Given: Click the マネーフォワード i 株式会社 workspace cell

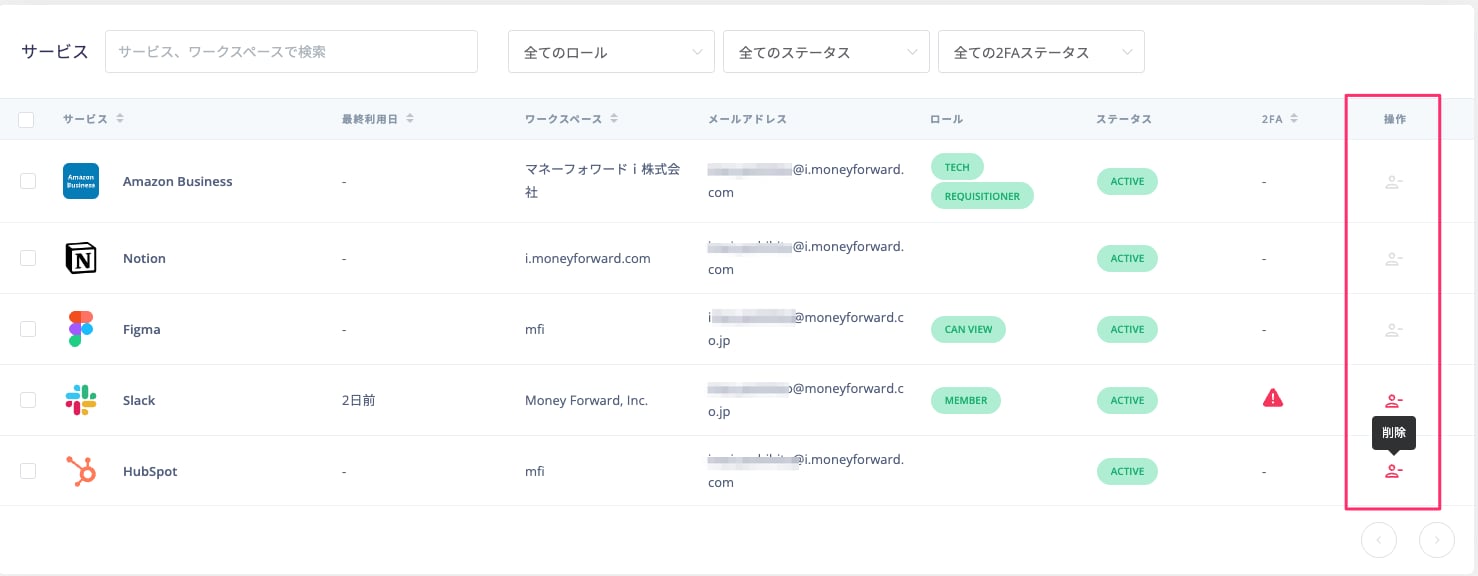Looking at the screenshot, I should (x=603, y=181).
